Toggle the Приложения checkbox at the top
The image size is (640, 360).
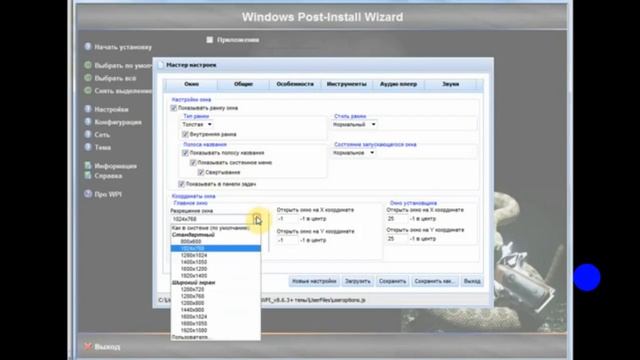[x=209, y=40]
